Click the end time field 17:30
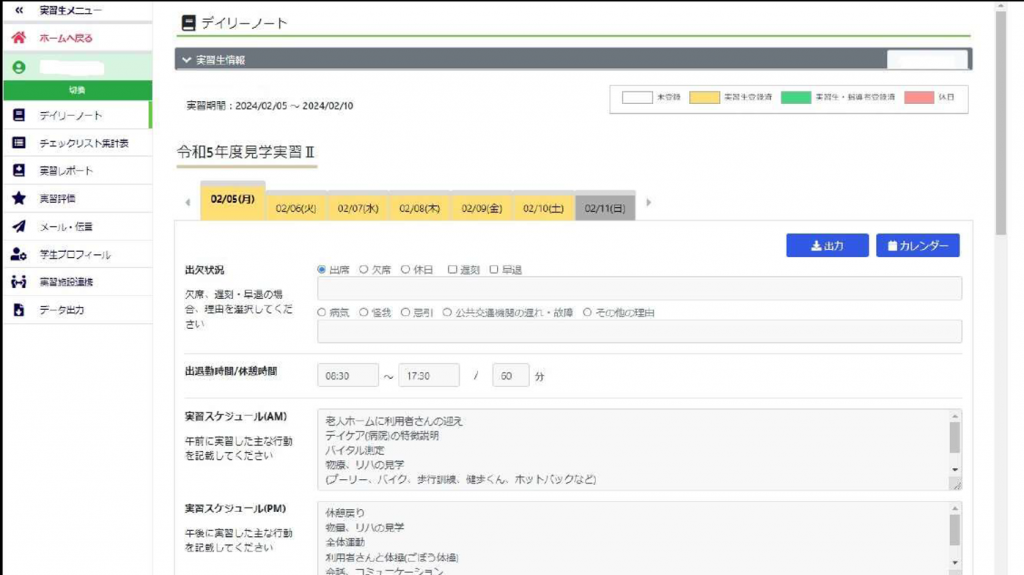Viewport: 1024px width, 575px height. pyautogui.click(x=429, y=376)
